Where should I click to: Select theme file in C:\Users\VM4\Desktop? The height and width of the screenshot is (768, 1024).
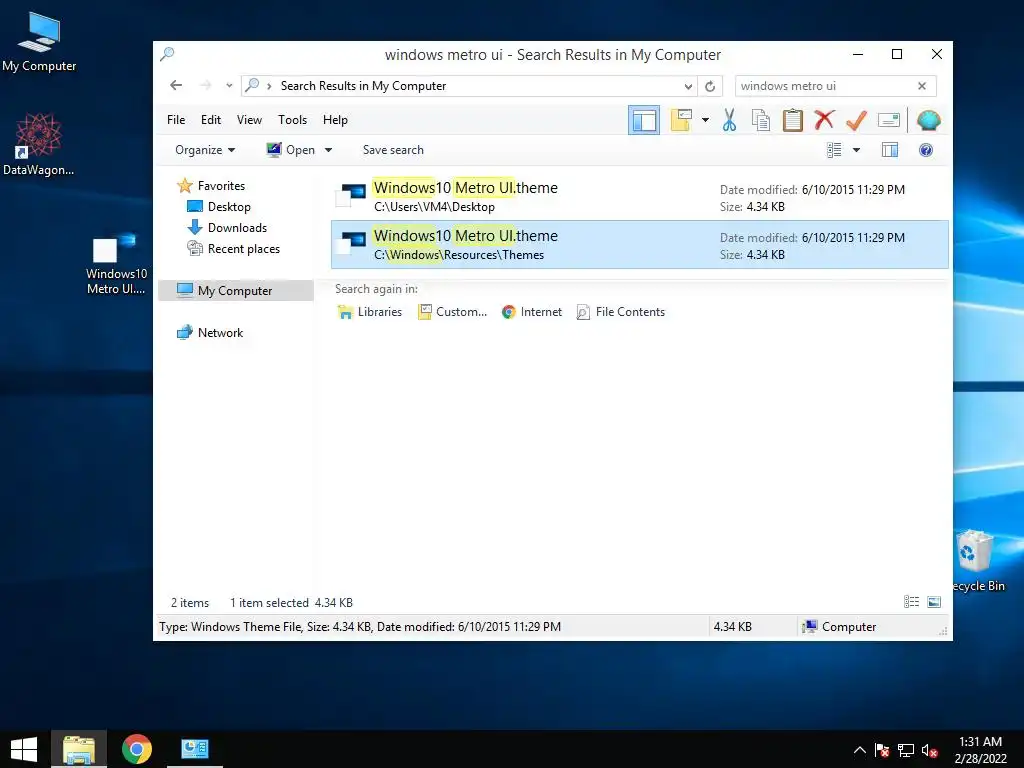pos(639,197)
